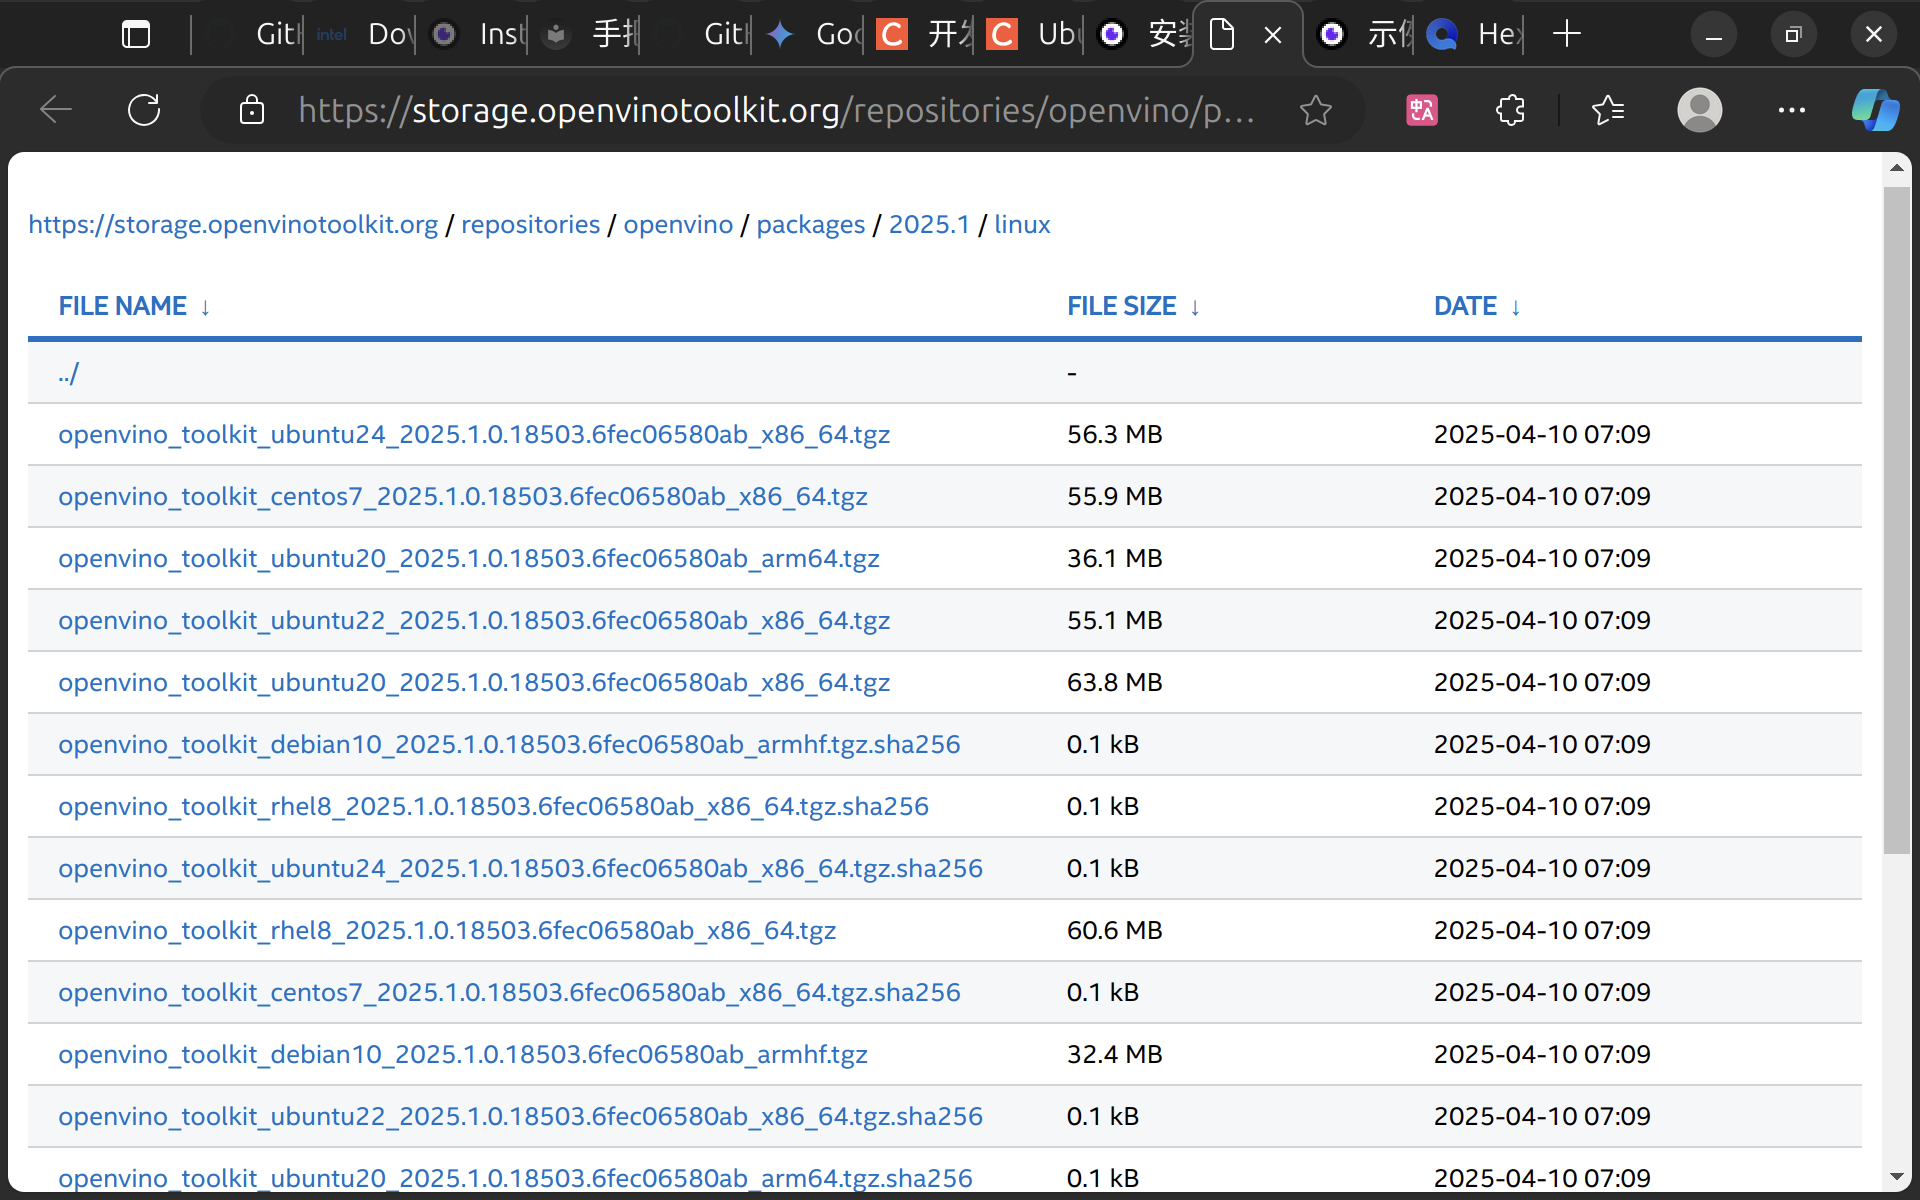Screen dimensions: 1920x1200
Task: Open debian10 armhf.tgz.sha256 file
Action: (509, 744)
